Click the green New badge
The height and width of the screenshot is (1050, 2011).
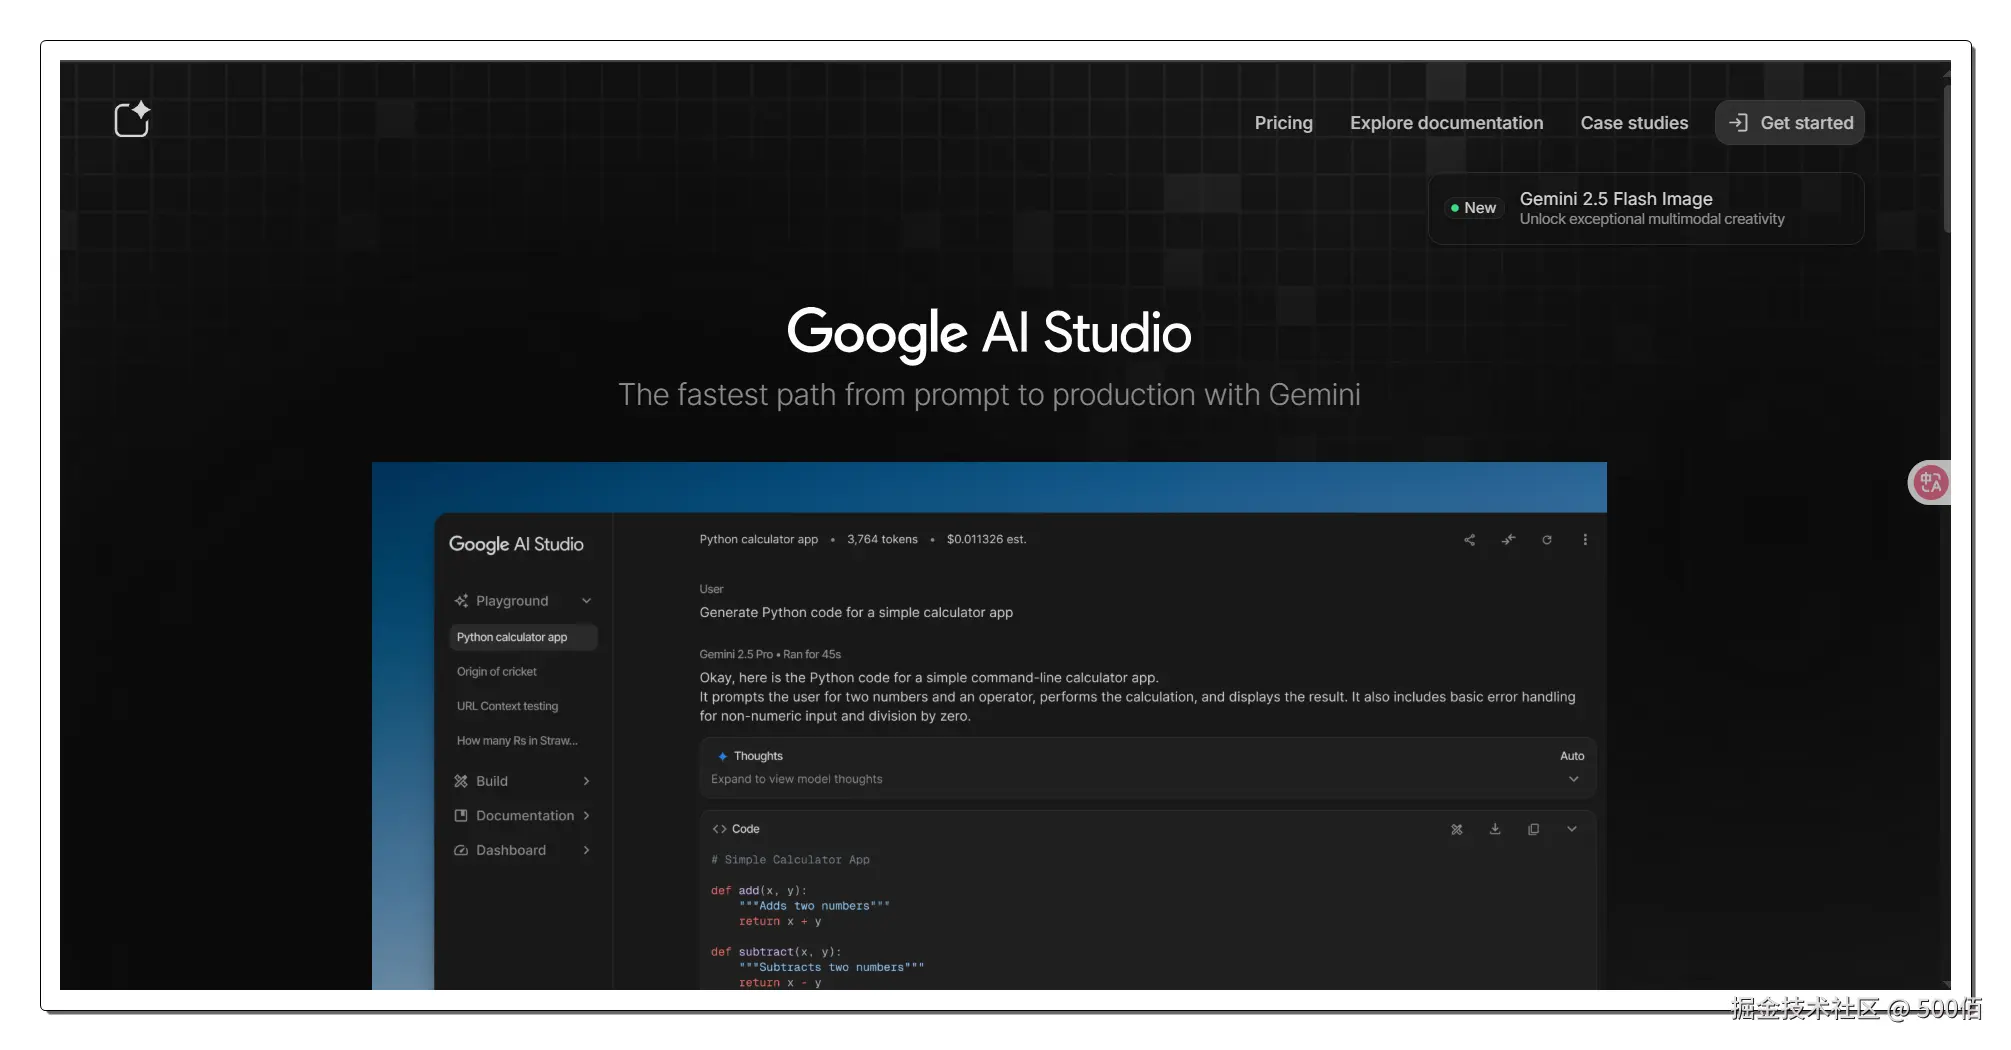(1474, 208)
